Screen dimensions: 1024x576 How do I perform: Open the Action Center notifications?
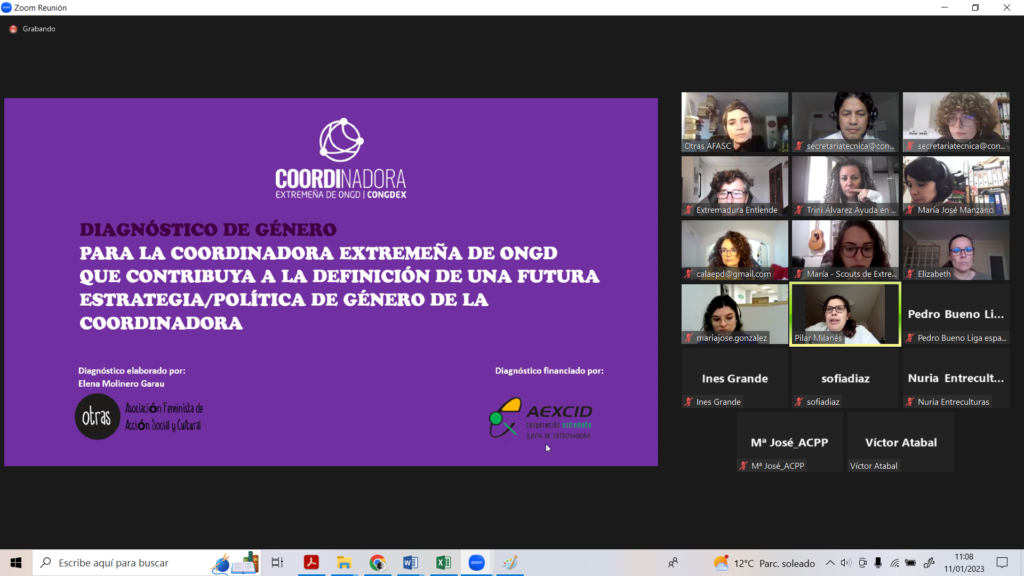click(1004, 563)
